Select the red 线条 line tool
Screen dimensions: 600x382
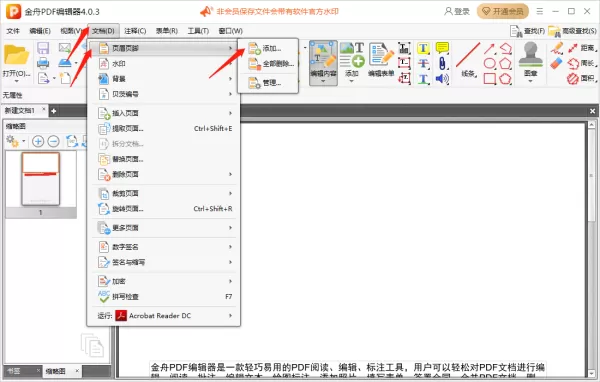469,60
